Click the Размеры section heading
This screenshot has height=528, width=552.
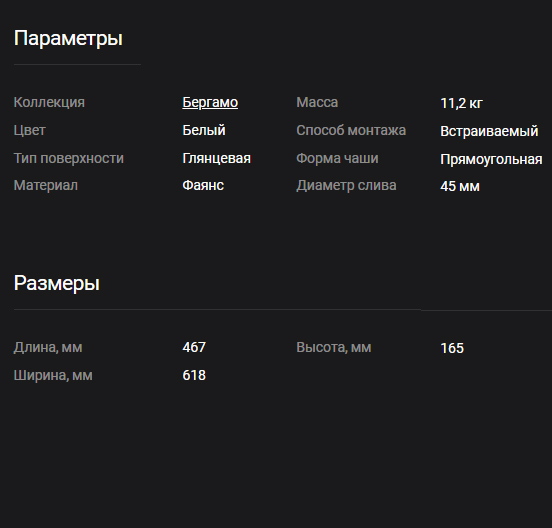57,283
